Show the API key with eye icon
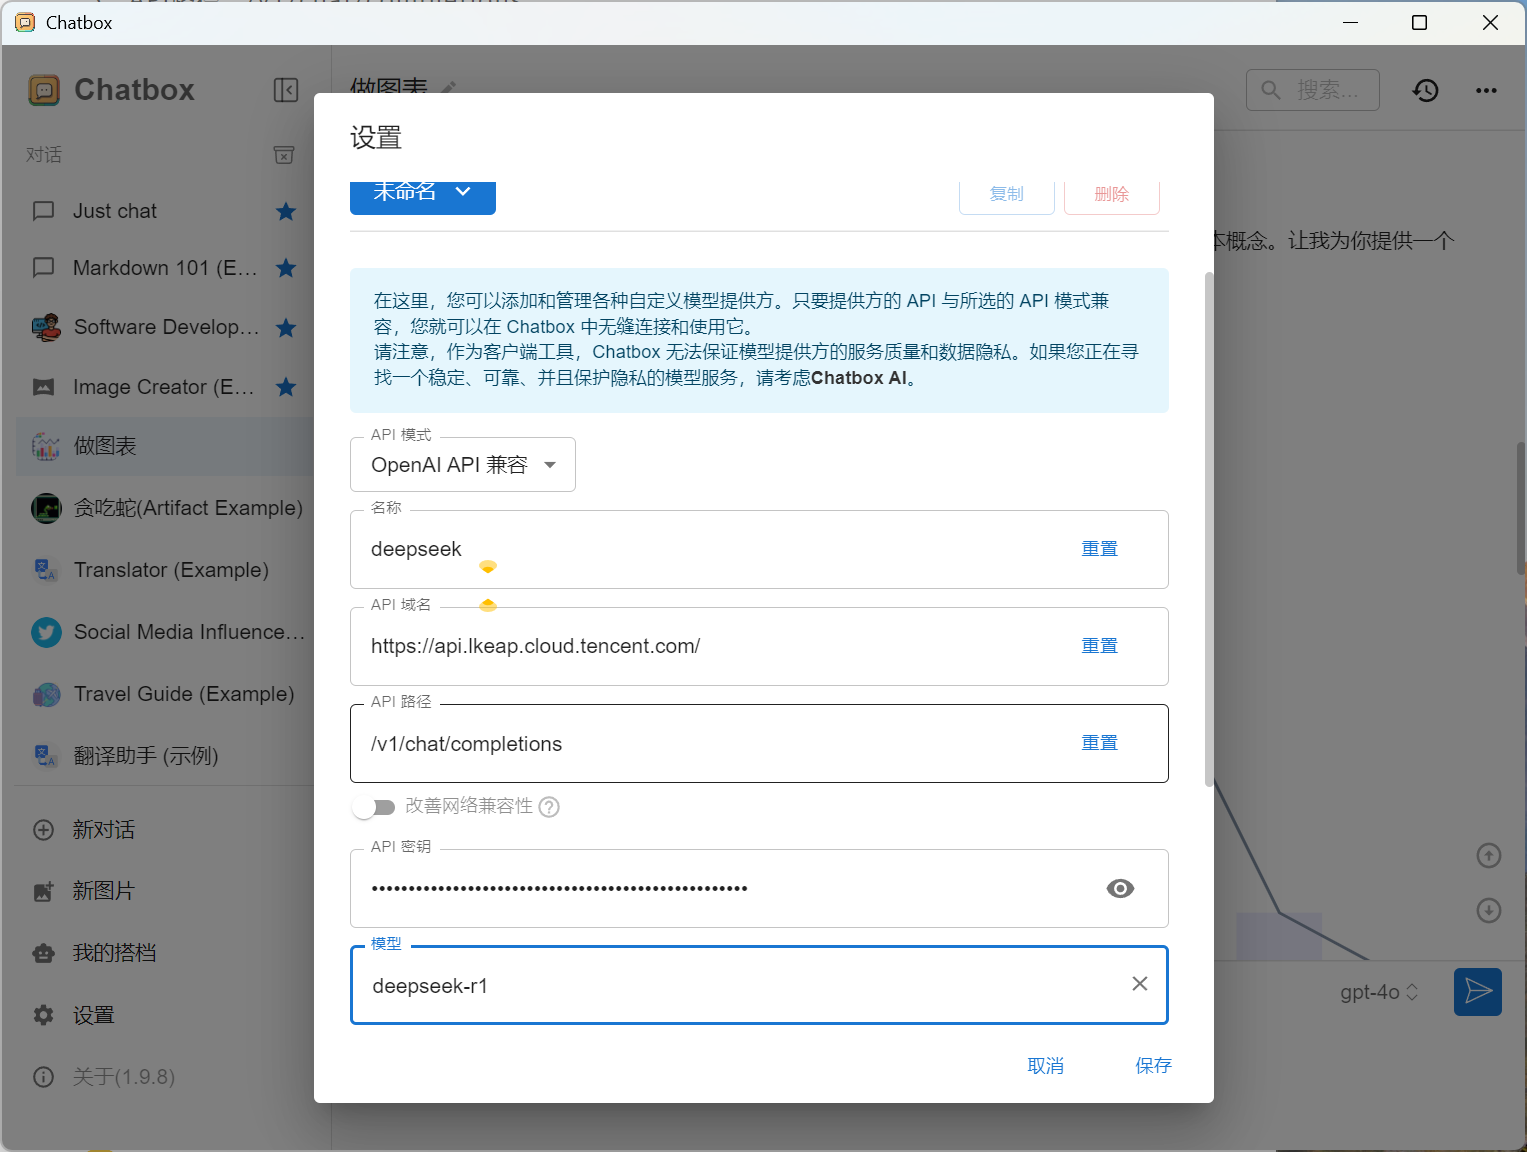 click(x=1120, y=888)
